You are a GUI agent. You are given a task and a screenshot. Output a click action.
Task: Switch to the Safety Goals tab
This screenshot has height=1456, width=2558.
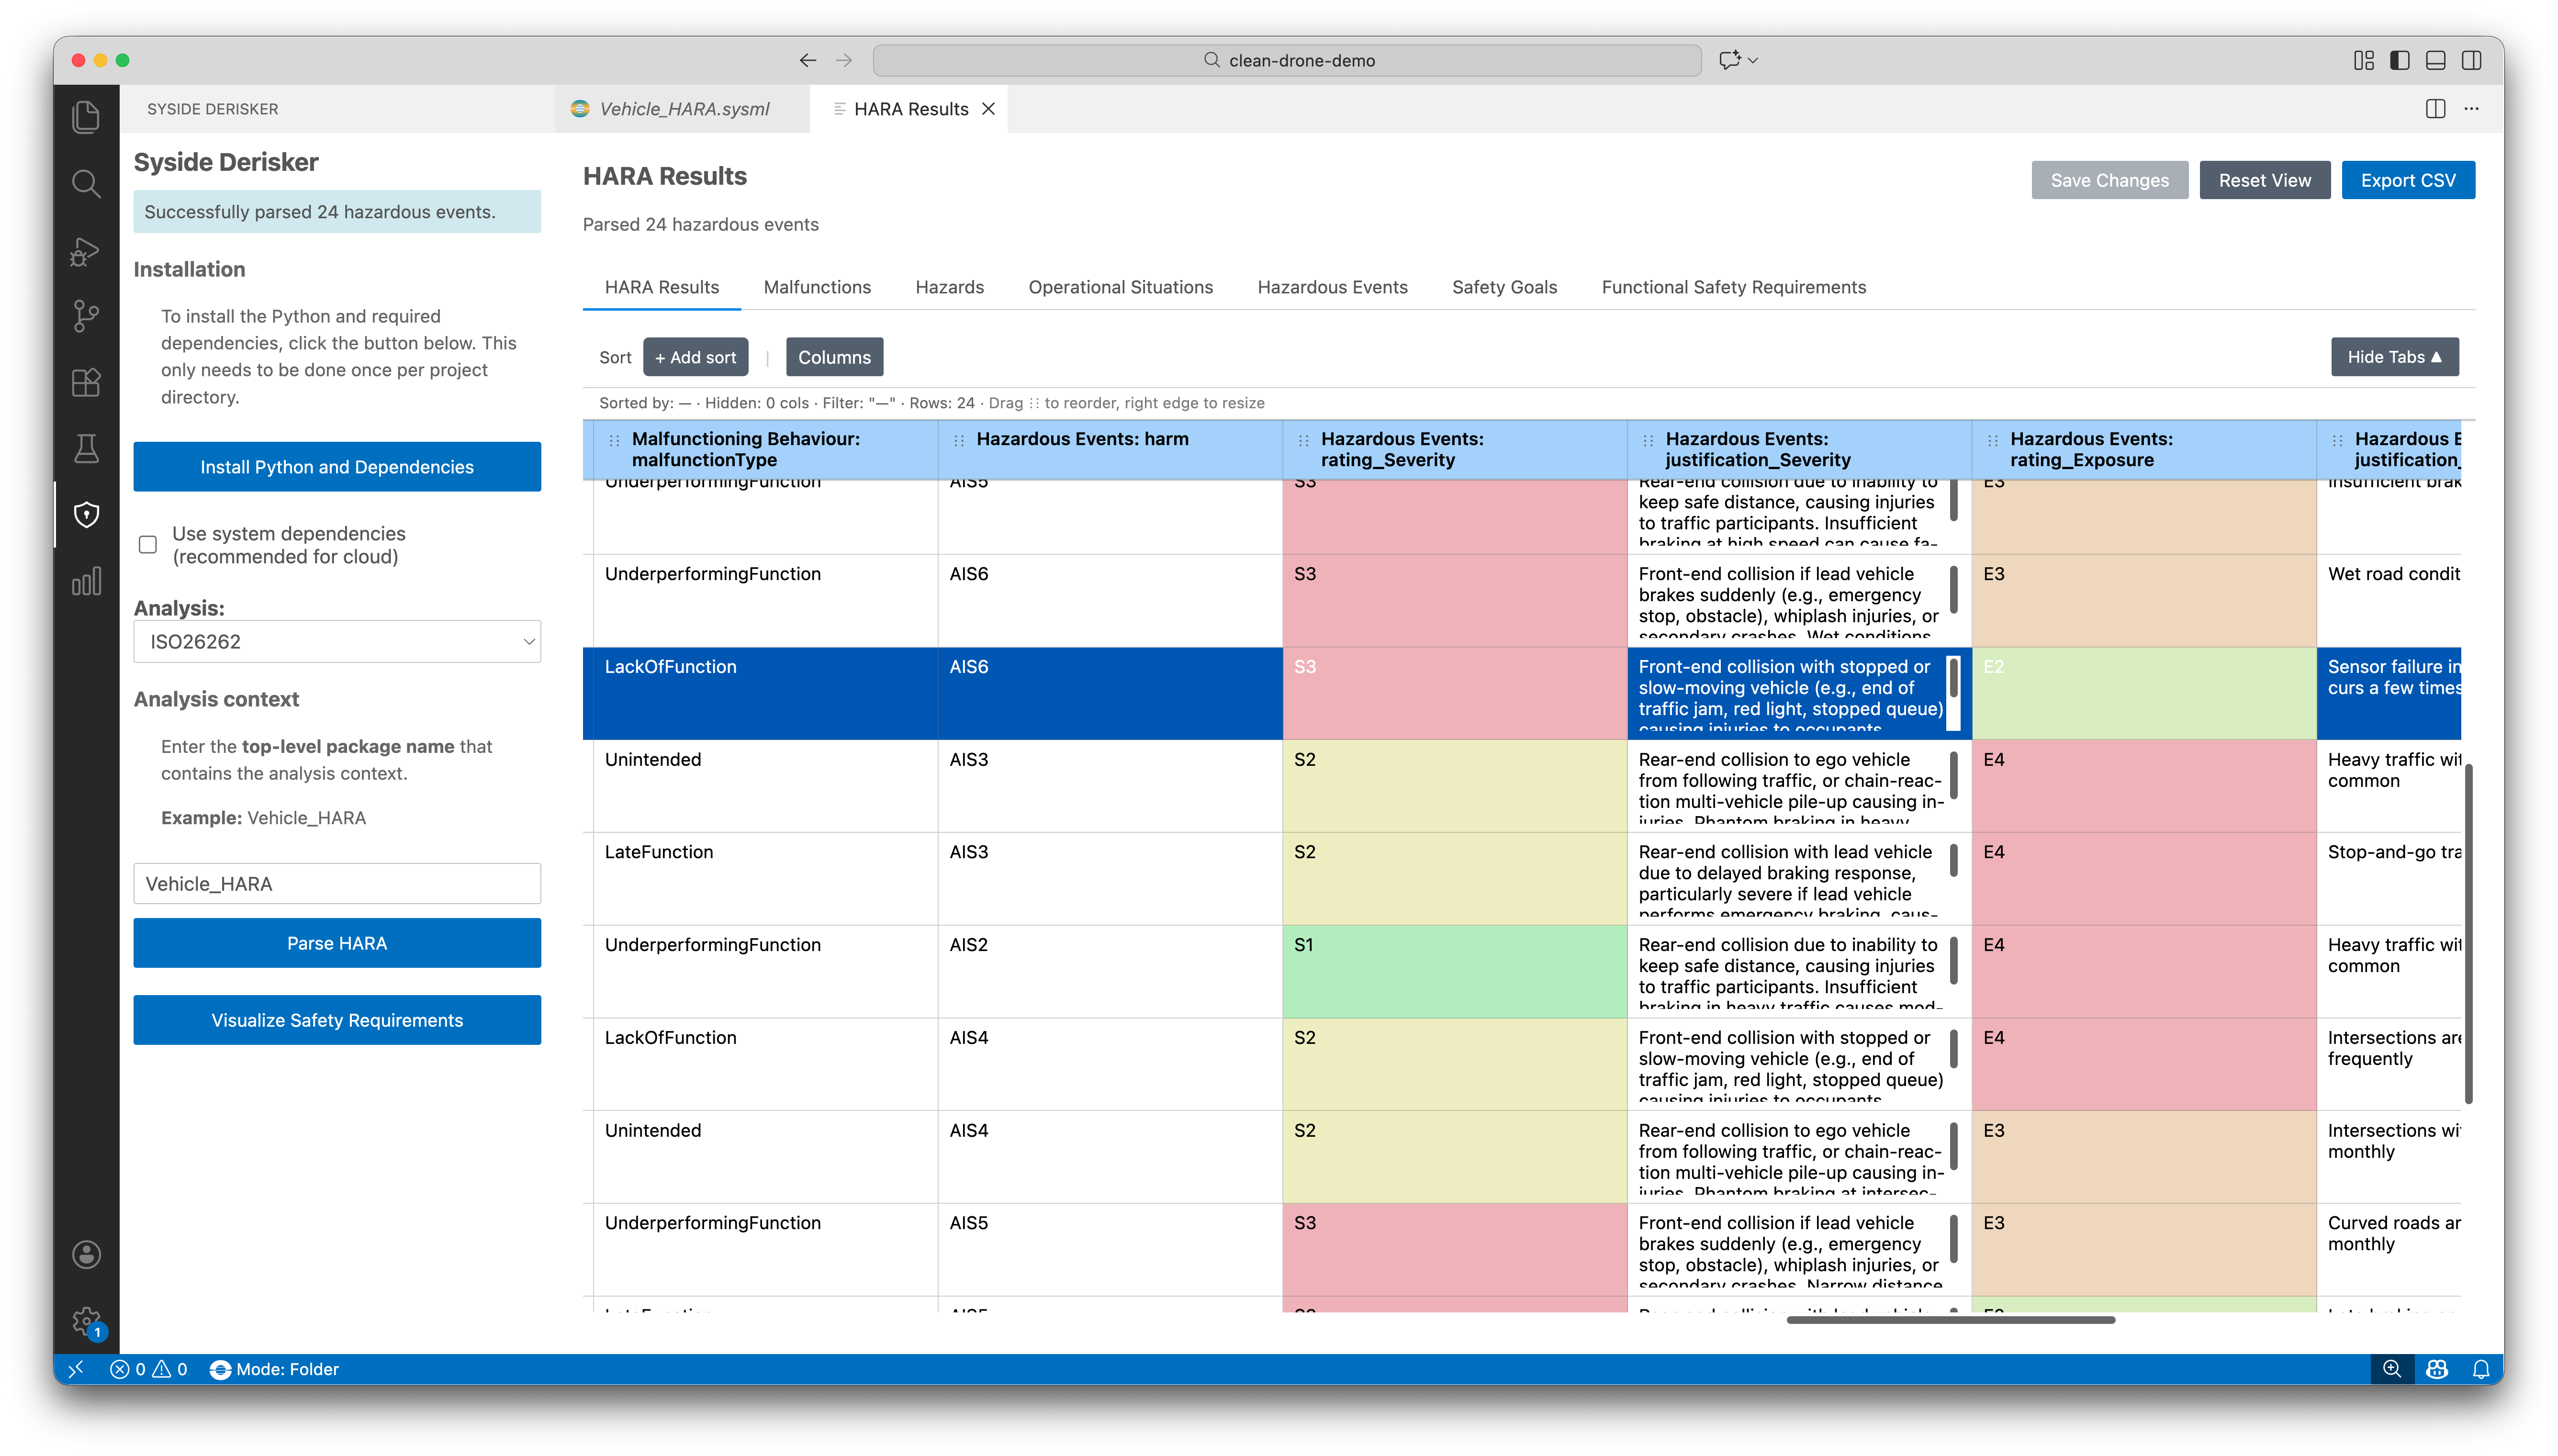[1503, 287]
